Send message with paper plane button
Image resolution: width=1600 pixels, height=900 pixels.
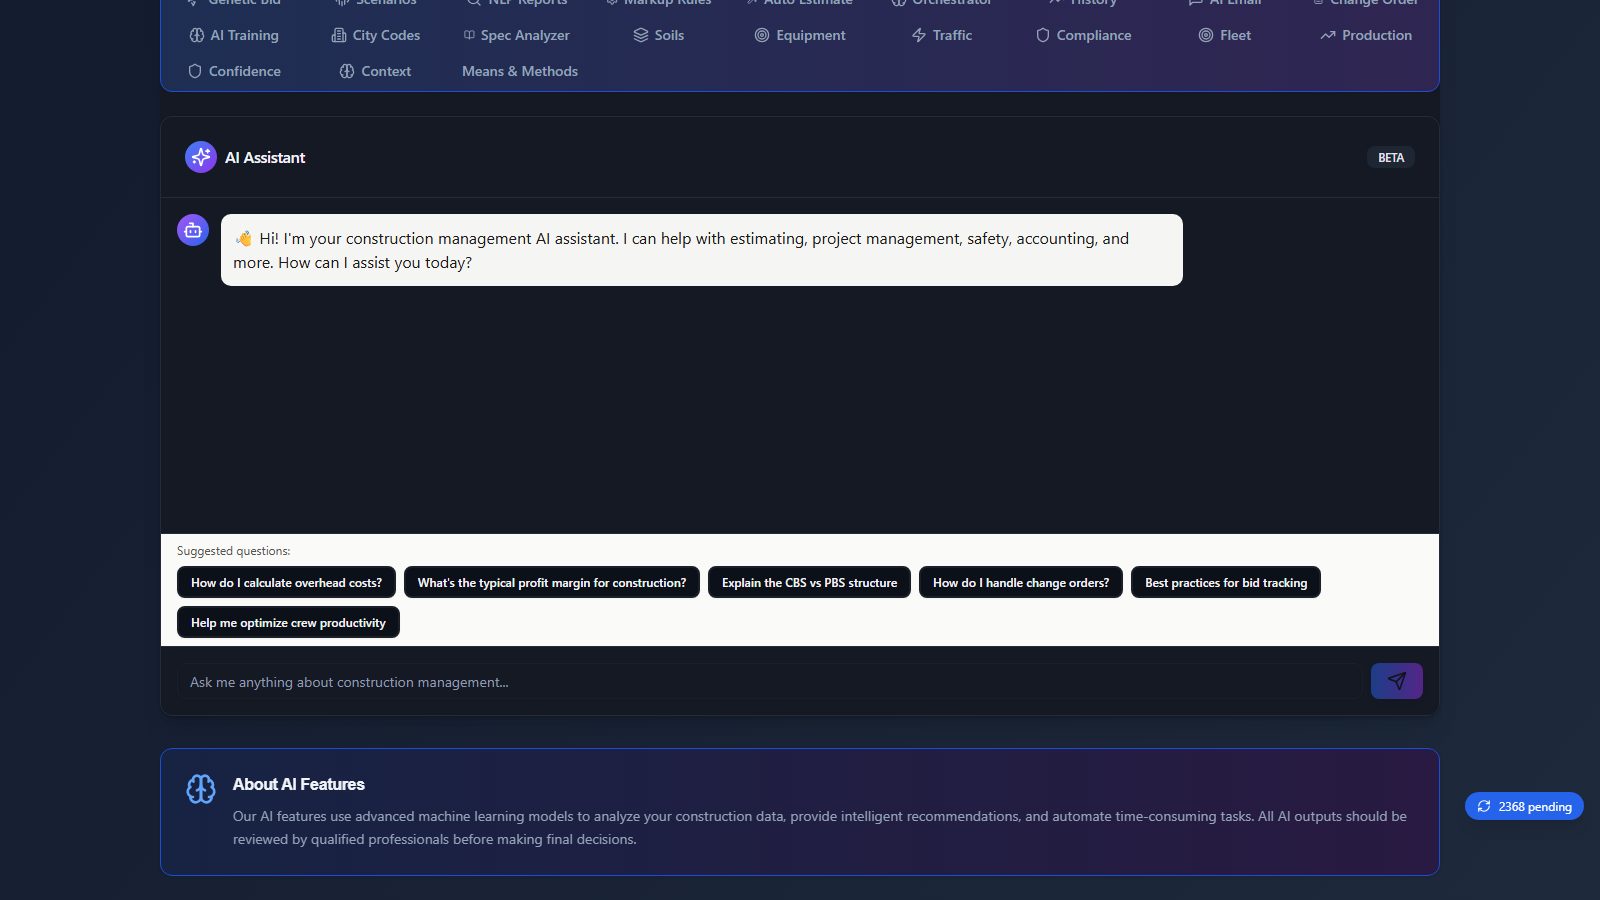[x=1397, y=681]
